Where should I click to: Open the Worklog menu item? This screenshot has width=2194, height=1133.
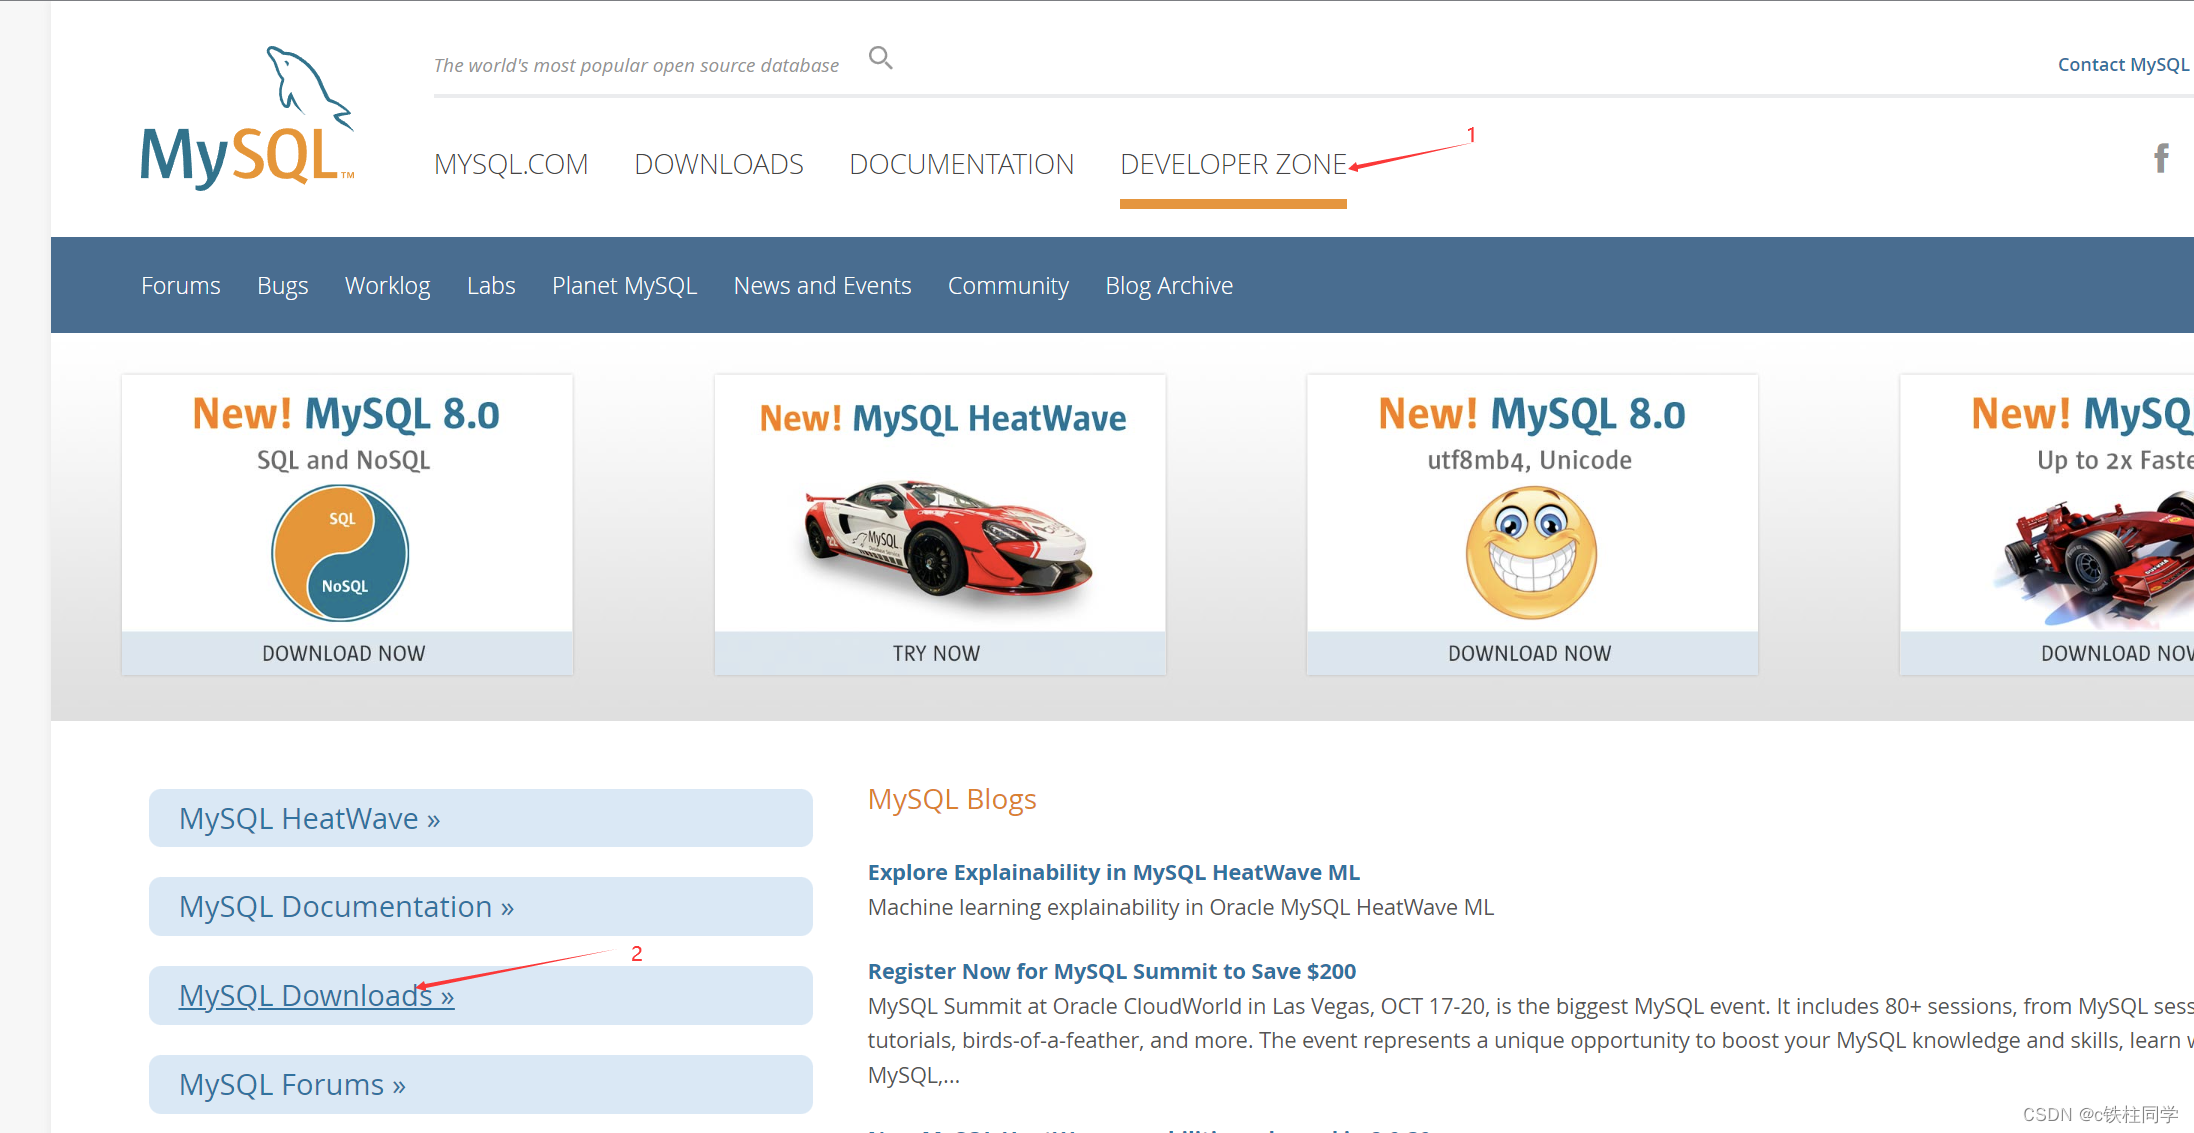point(388,286)
